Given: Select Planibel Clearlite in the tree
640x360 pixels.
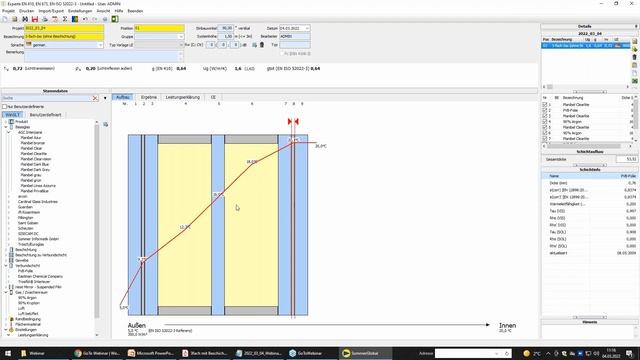Looking at the screenshot, I should [34, 153].
